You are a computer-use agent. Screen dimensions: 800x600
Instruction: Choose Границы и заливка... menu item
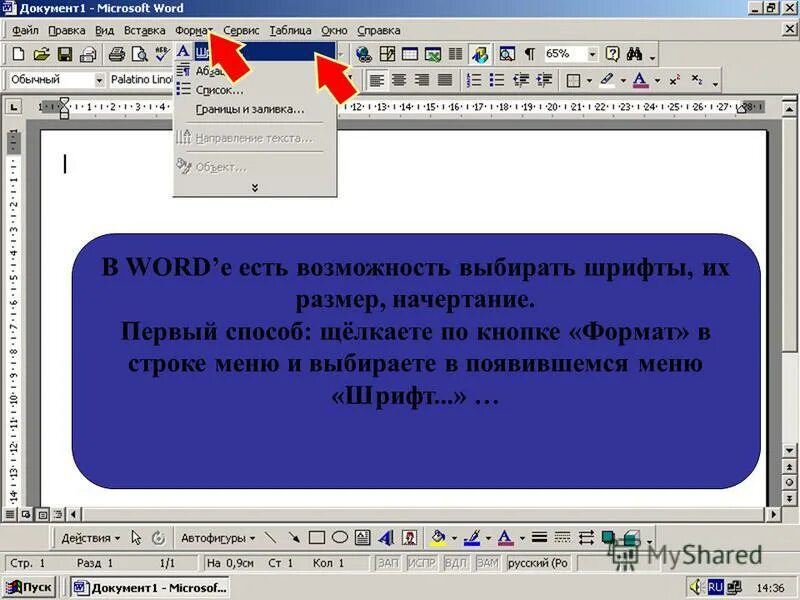point(255,109)
